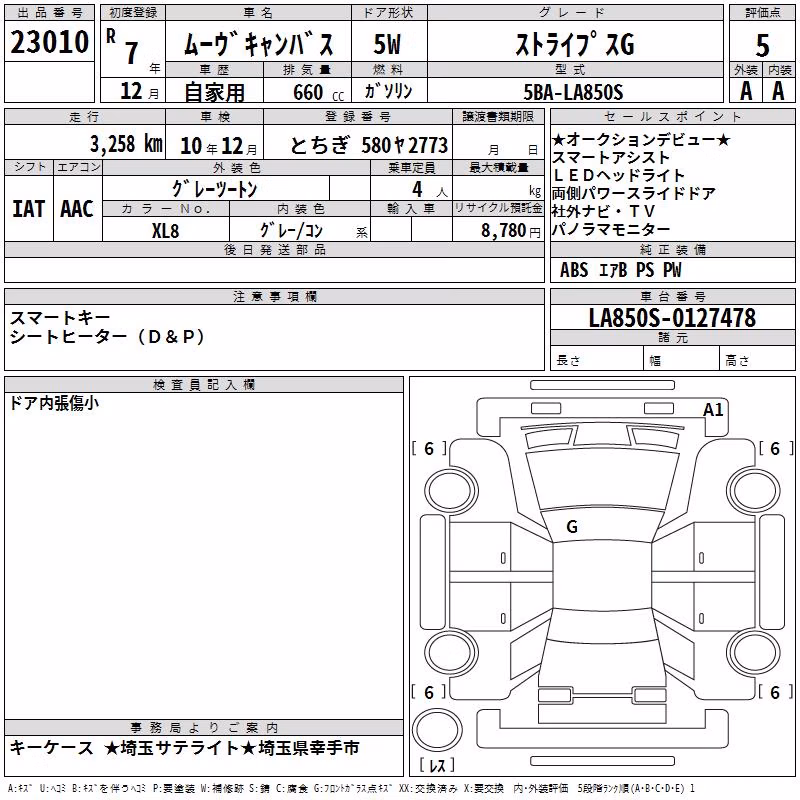The width and height of the screenshot is (800, 800).
Task: Click transmission type IAT
Action: [29, 209]
